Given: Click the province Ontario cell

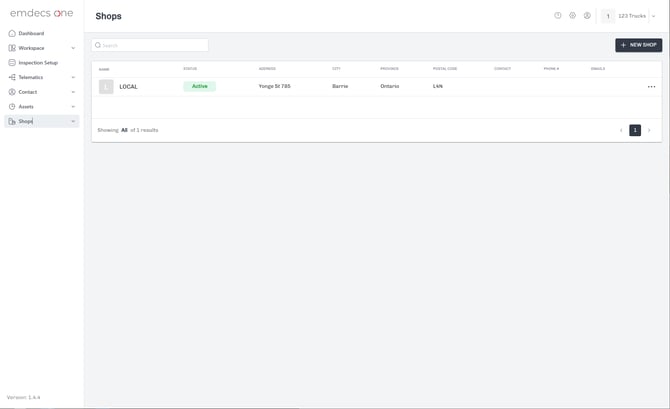Looking at the screenshot, I should pyautogui.click(x=390, y=86).
